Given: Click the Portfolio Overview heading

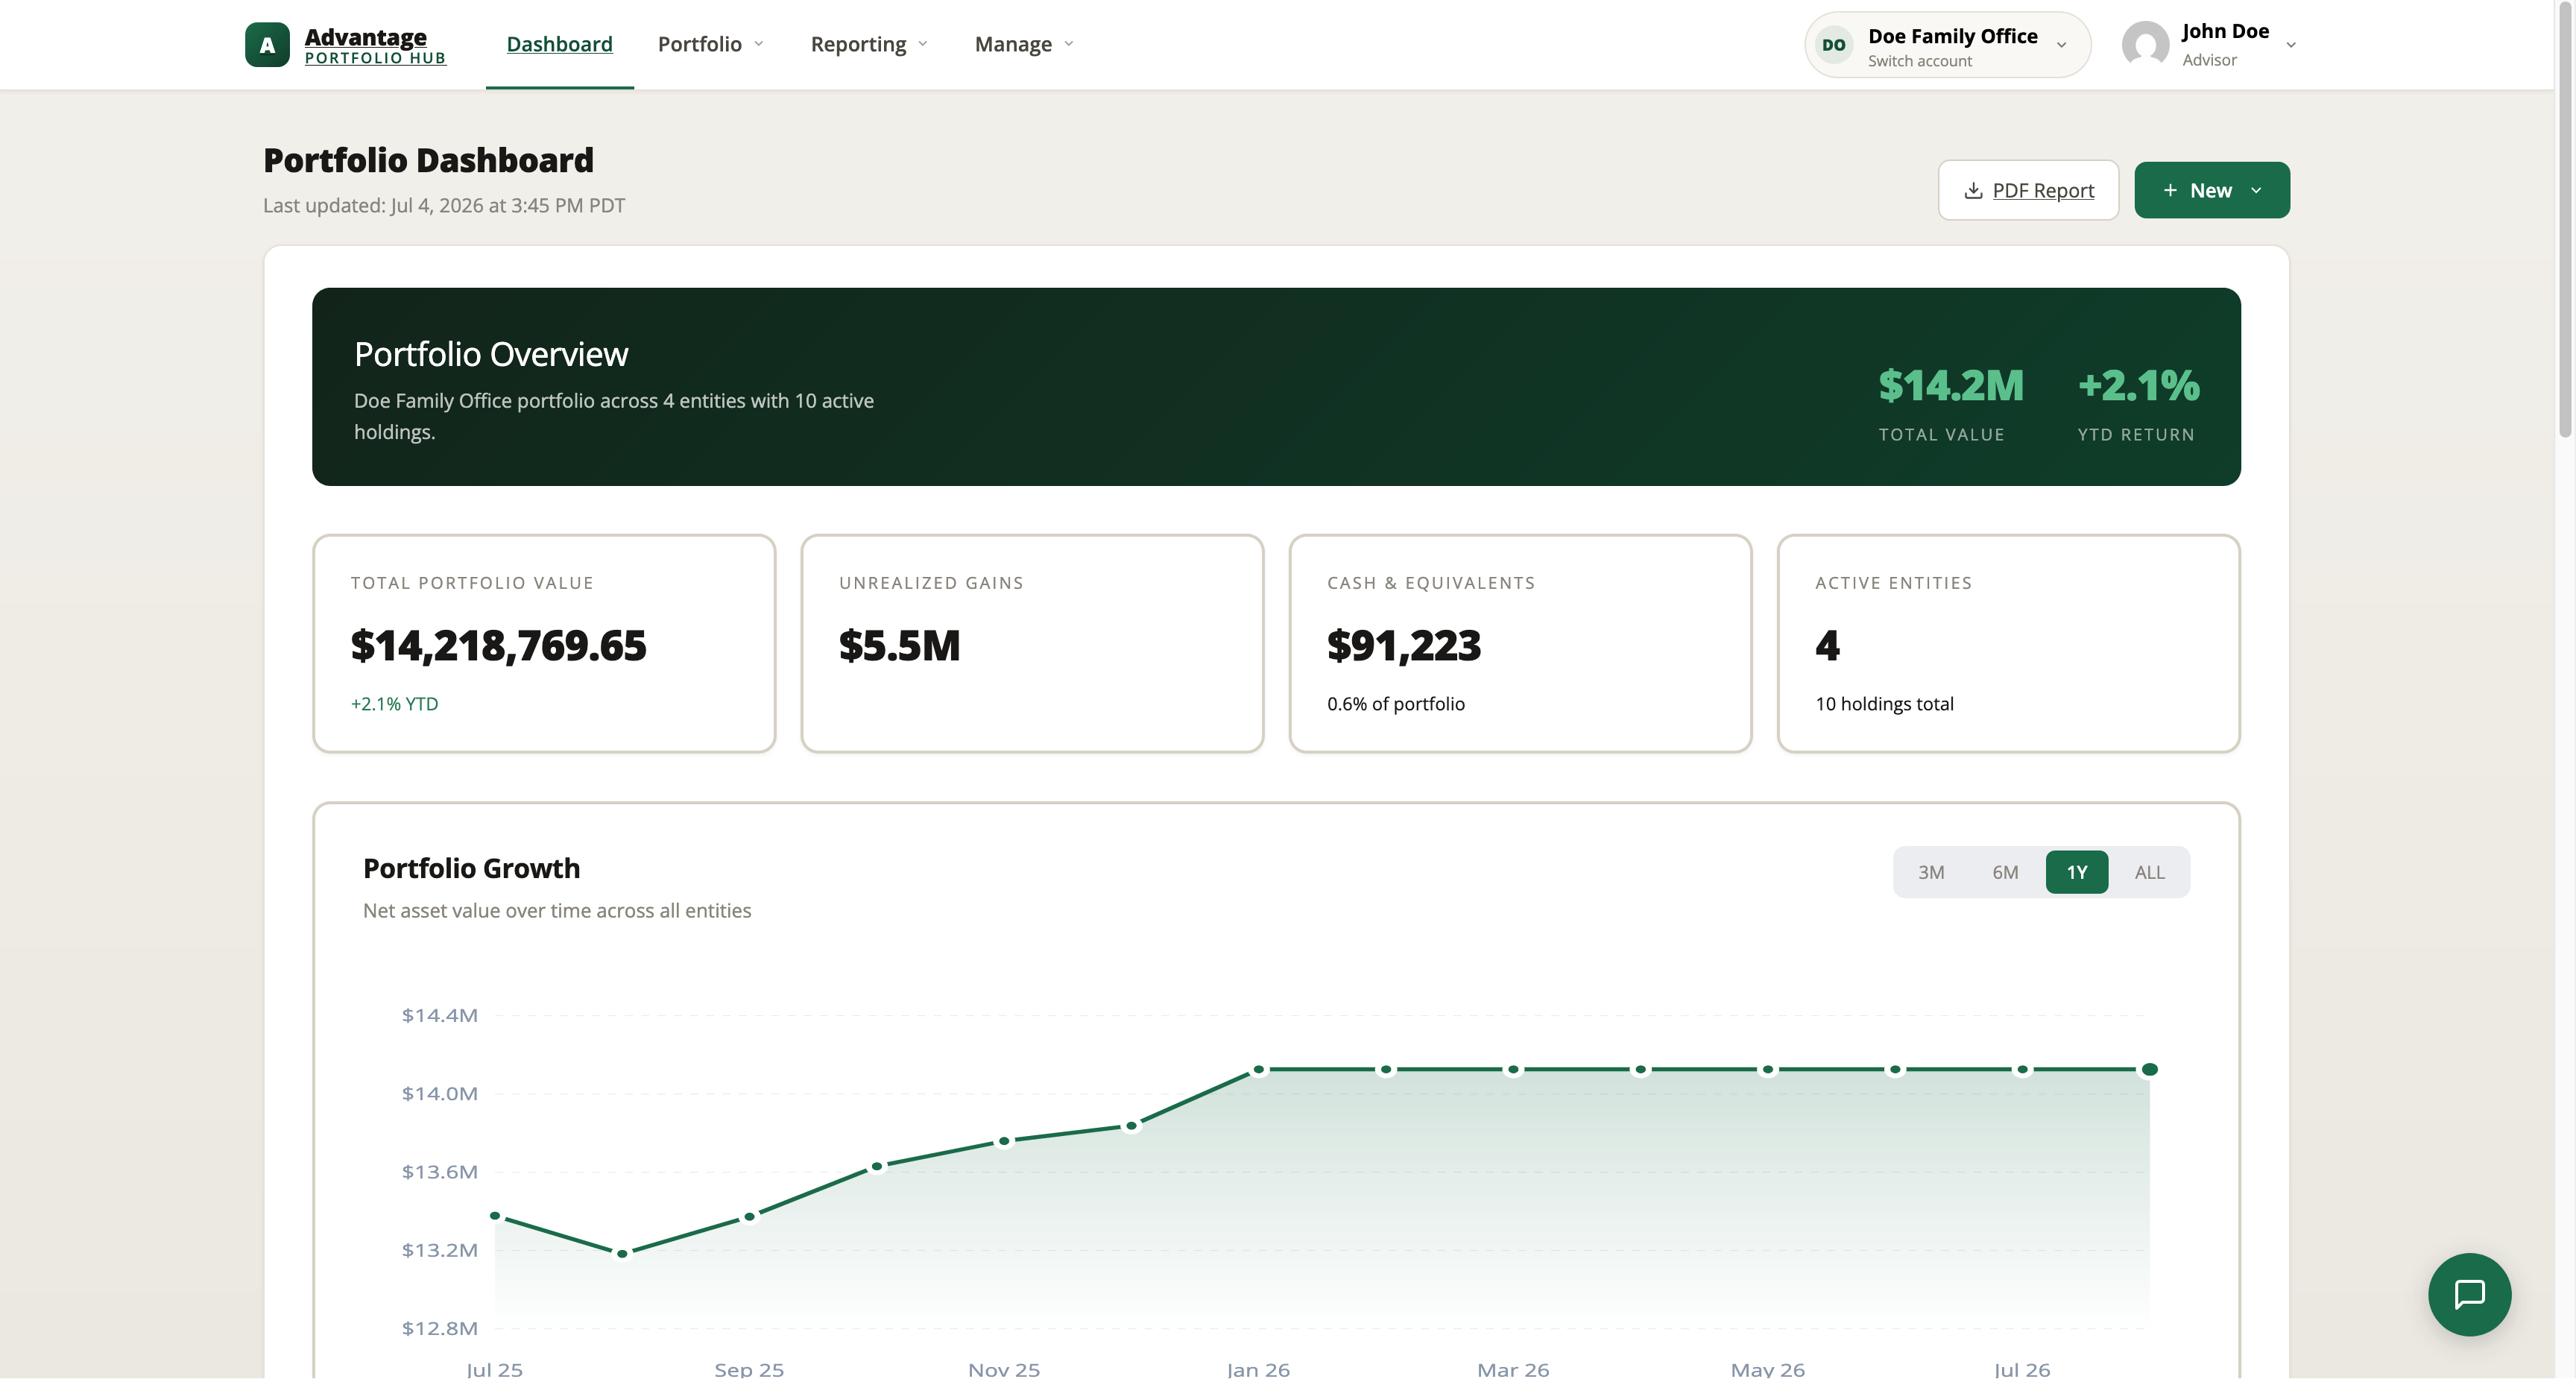Looking at the screenshot, I should [x=491, y=354].
